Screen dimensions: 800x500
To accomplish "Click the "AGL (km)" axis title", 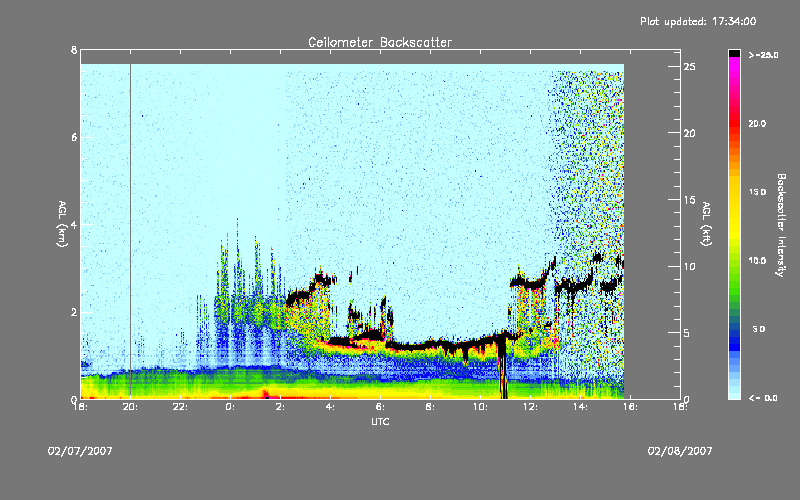I will click(x=62, y=224).
